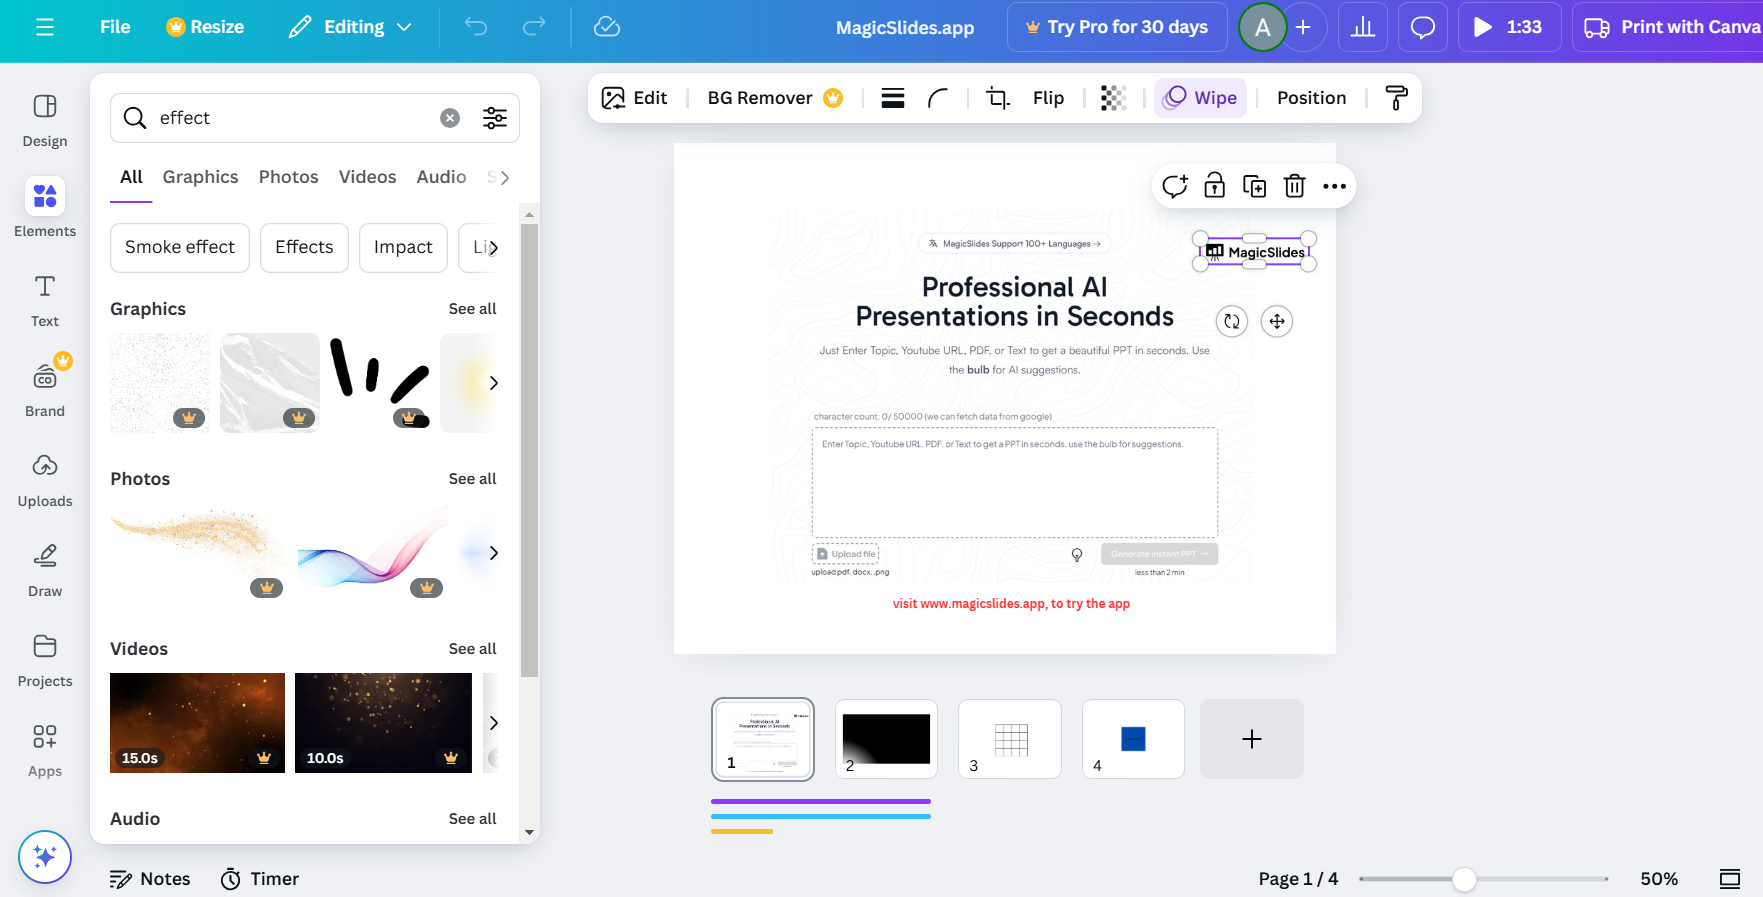Click the corner rounding icon
The height and width of the screenshot is (897, 1763).
(x=938, y=98)
